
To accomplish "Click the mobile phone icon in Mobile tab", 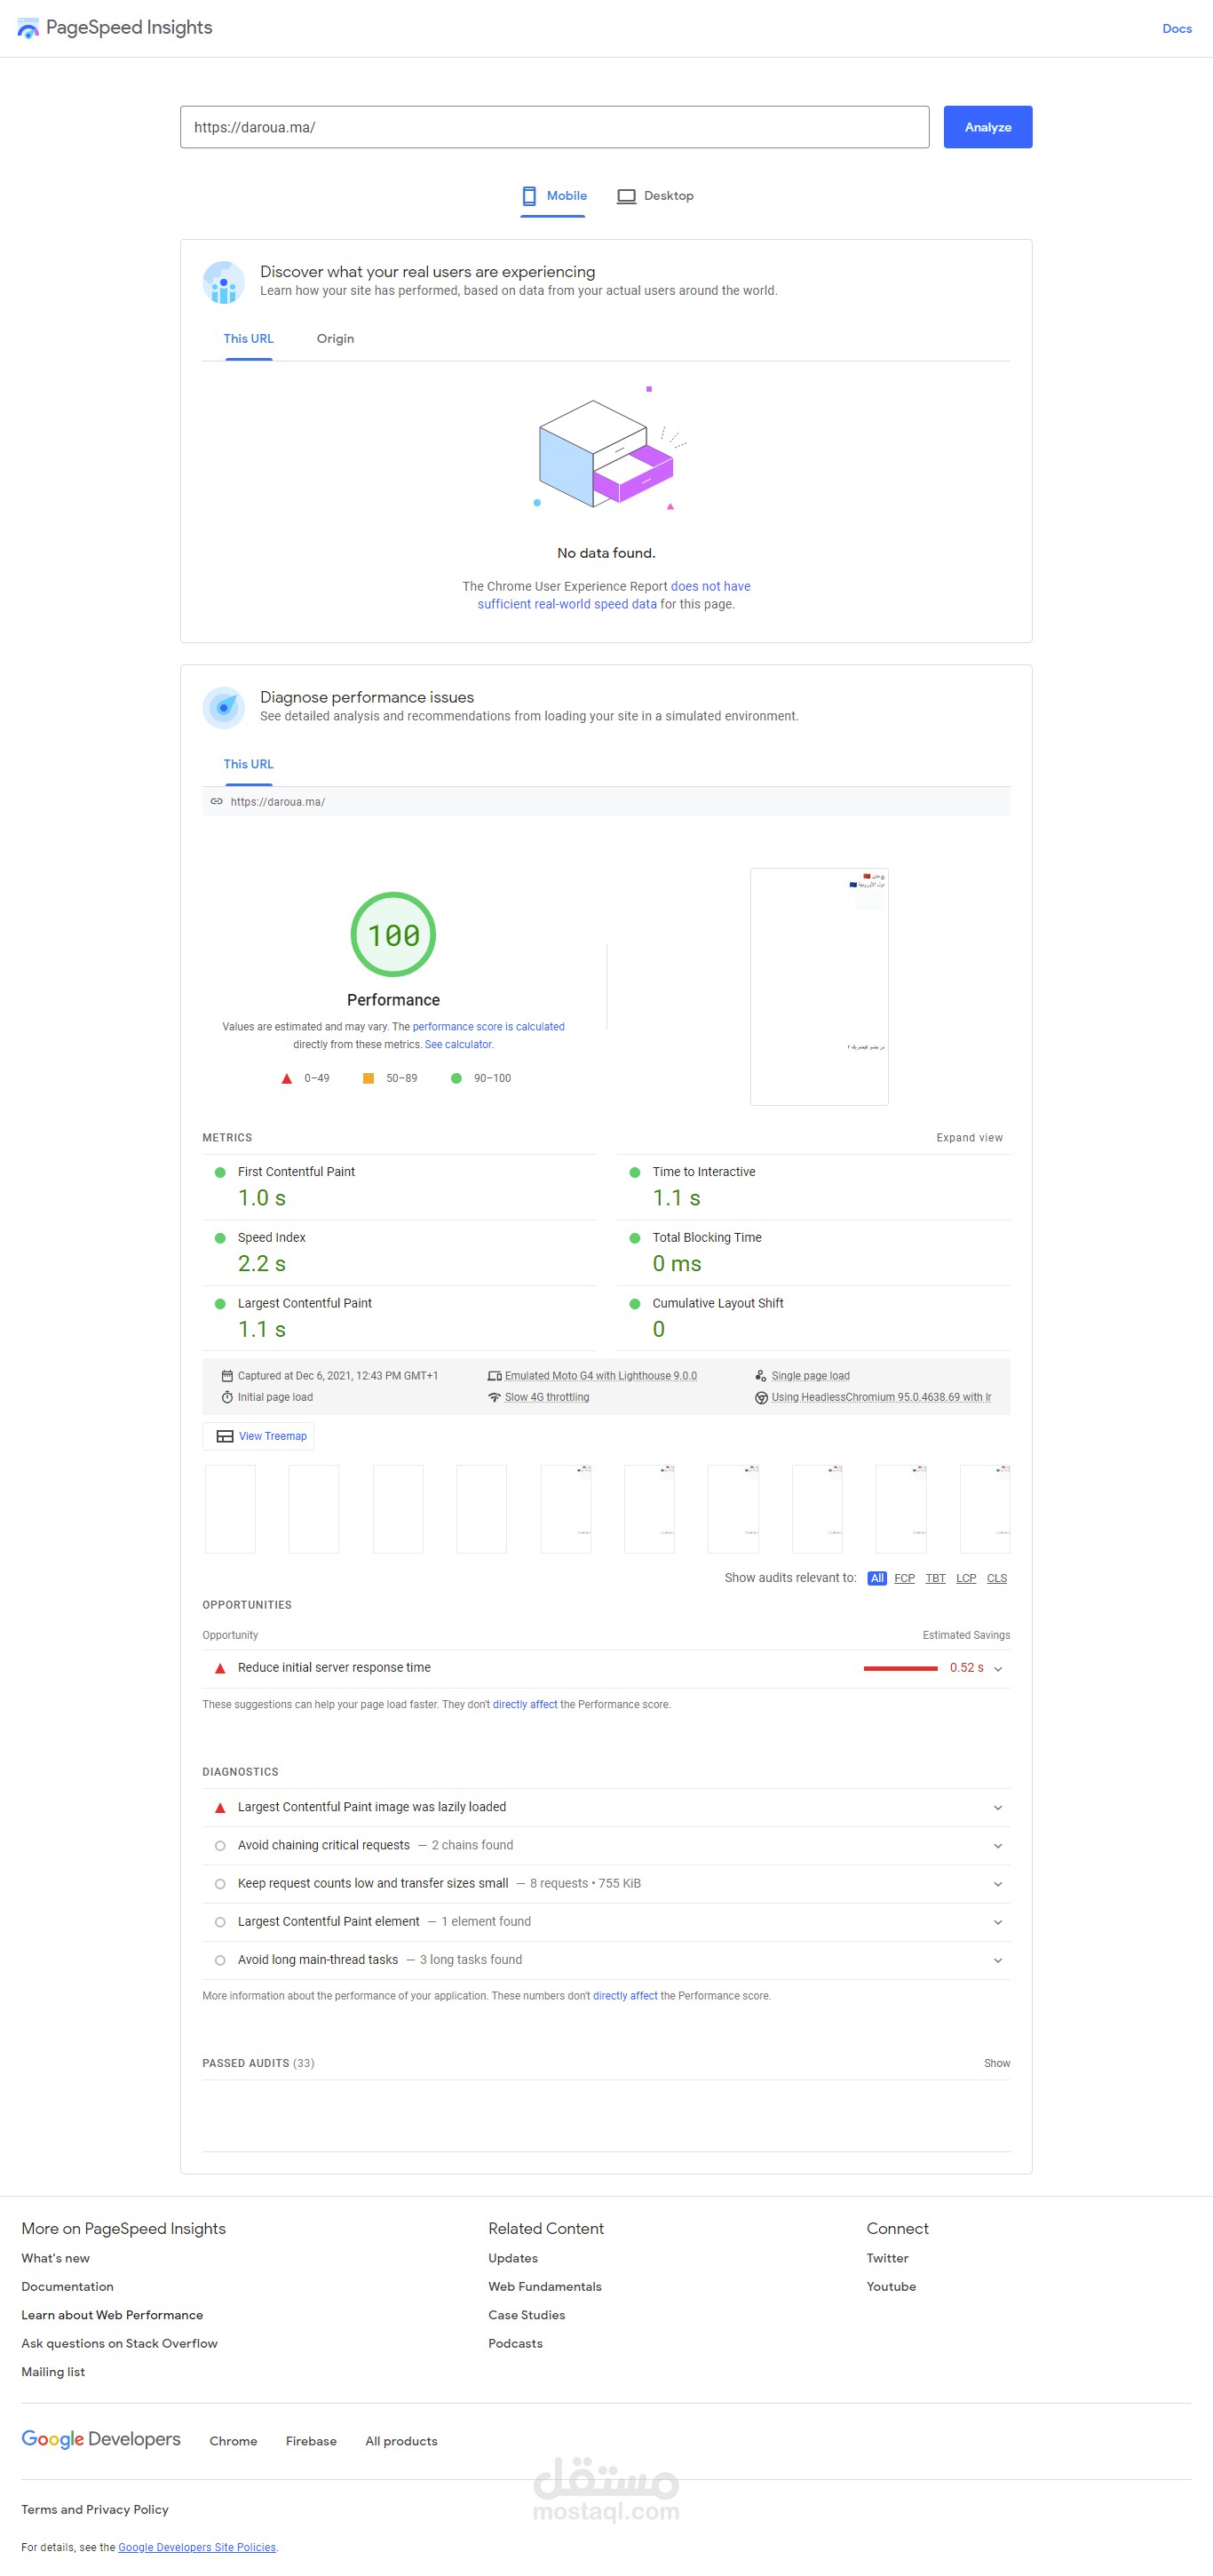I will [529, 196].
